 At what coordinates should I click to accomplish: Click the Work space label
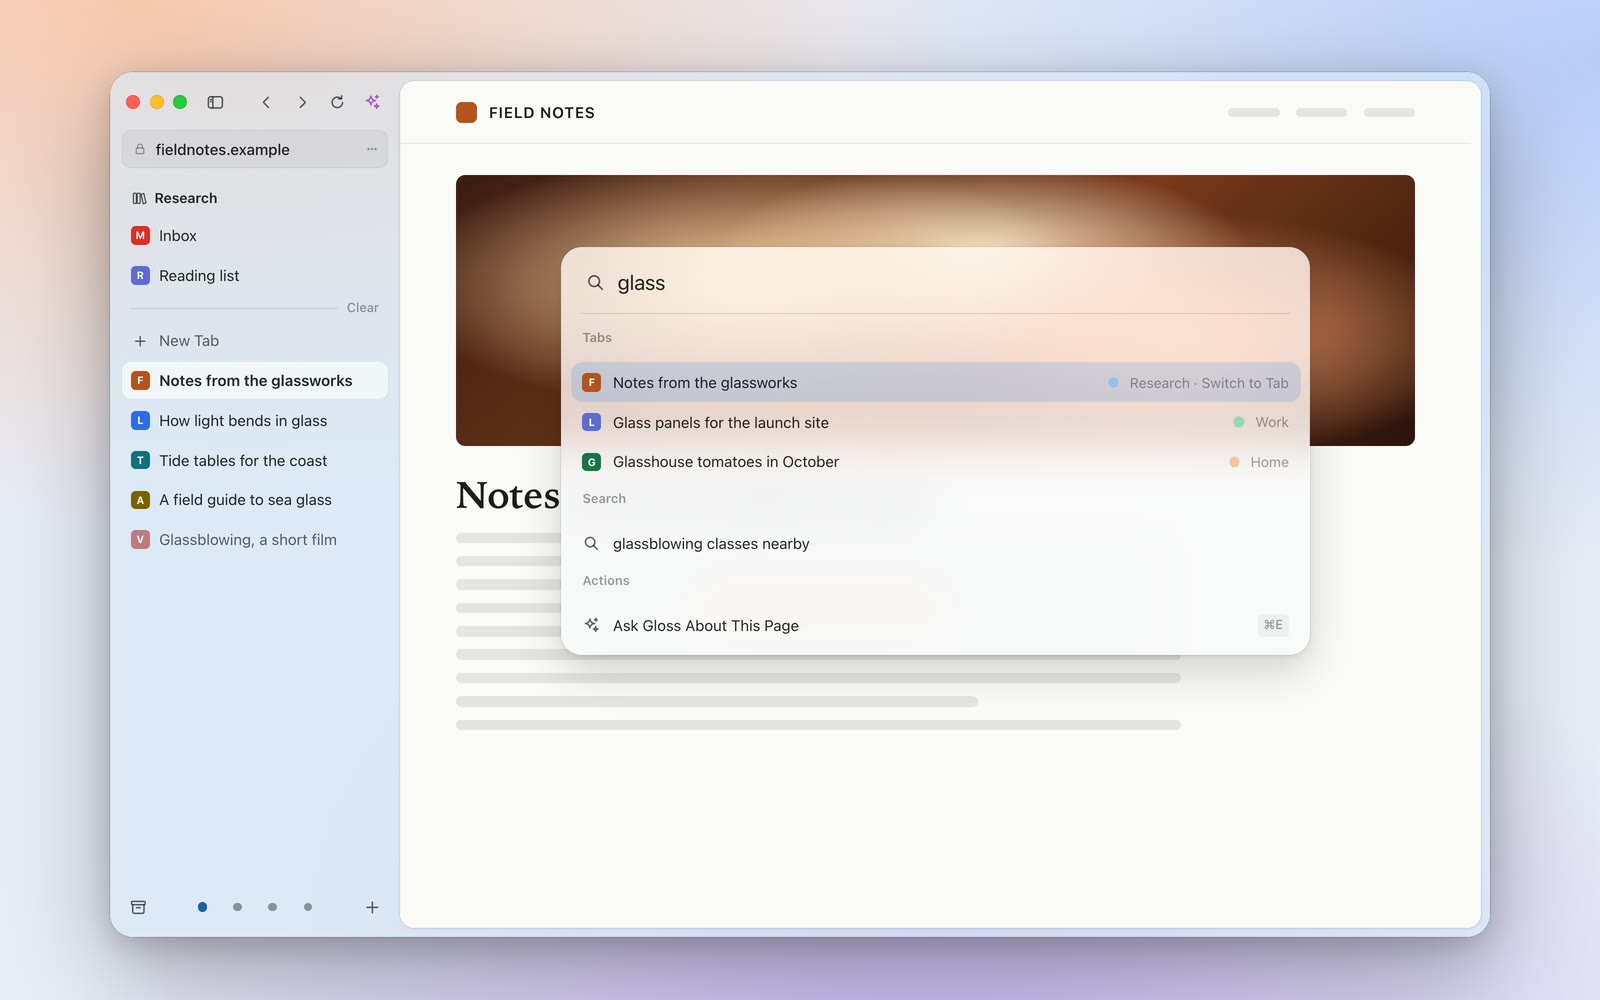tap(1272, 422)
